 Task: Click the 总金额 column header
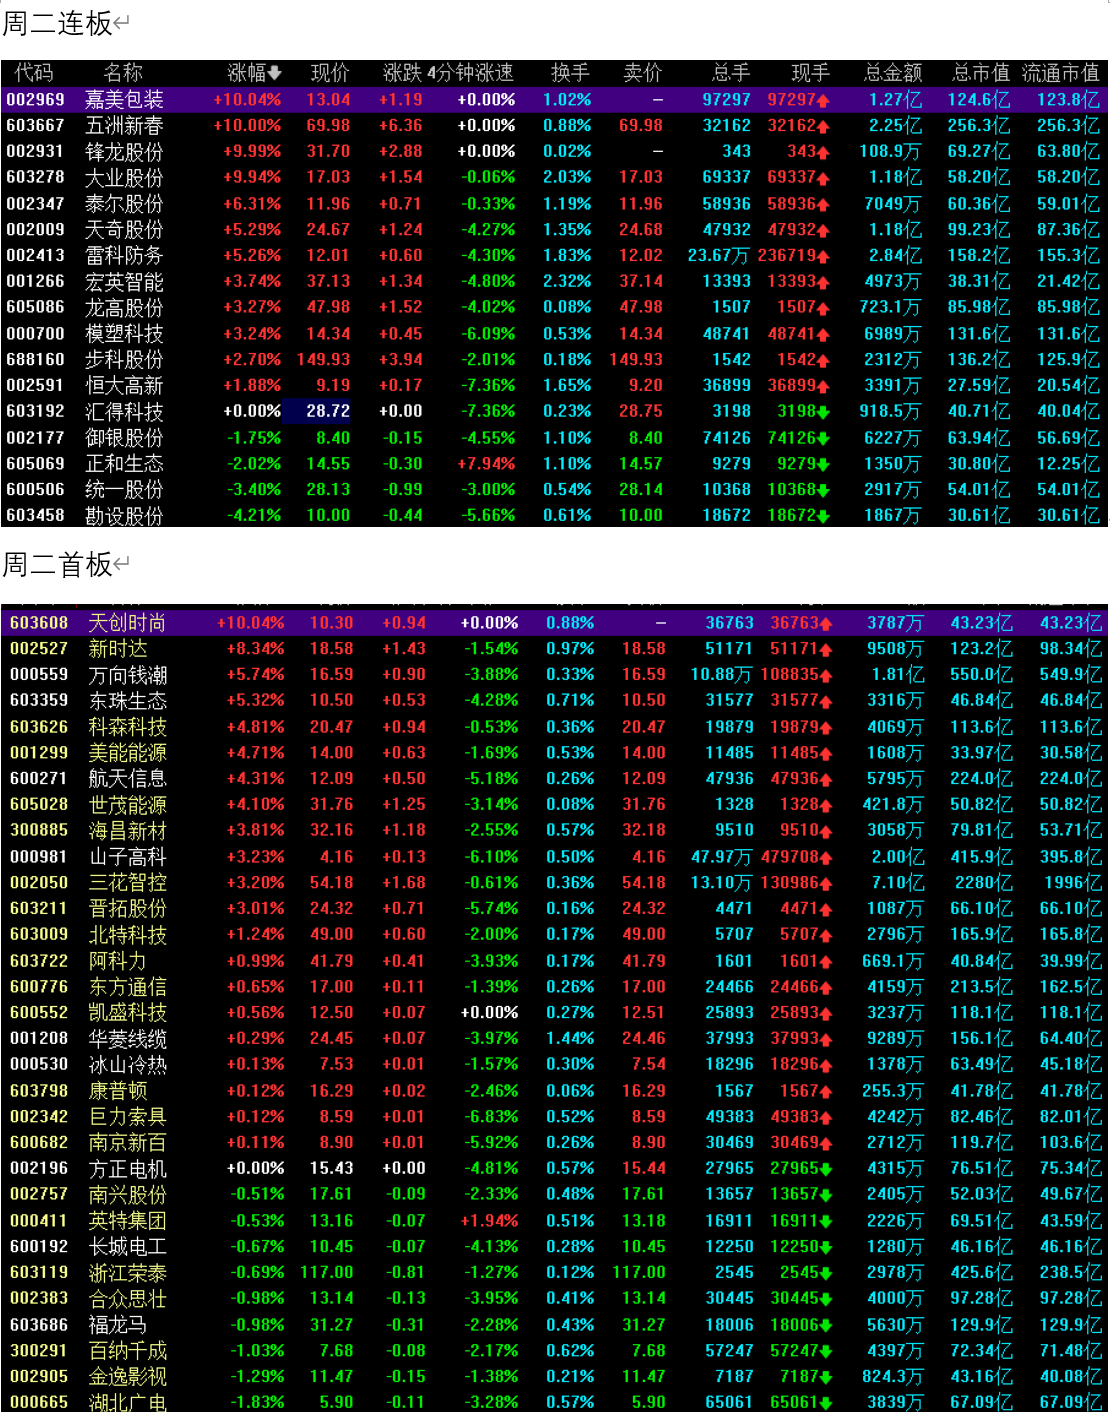[x=893, y=73]
